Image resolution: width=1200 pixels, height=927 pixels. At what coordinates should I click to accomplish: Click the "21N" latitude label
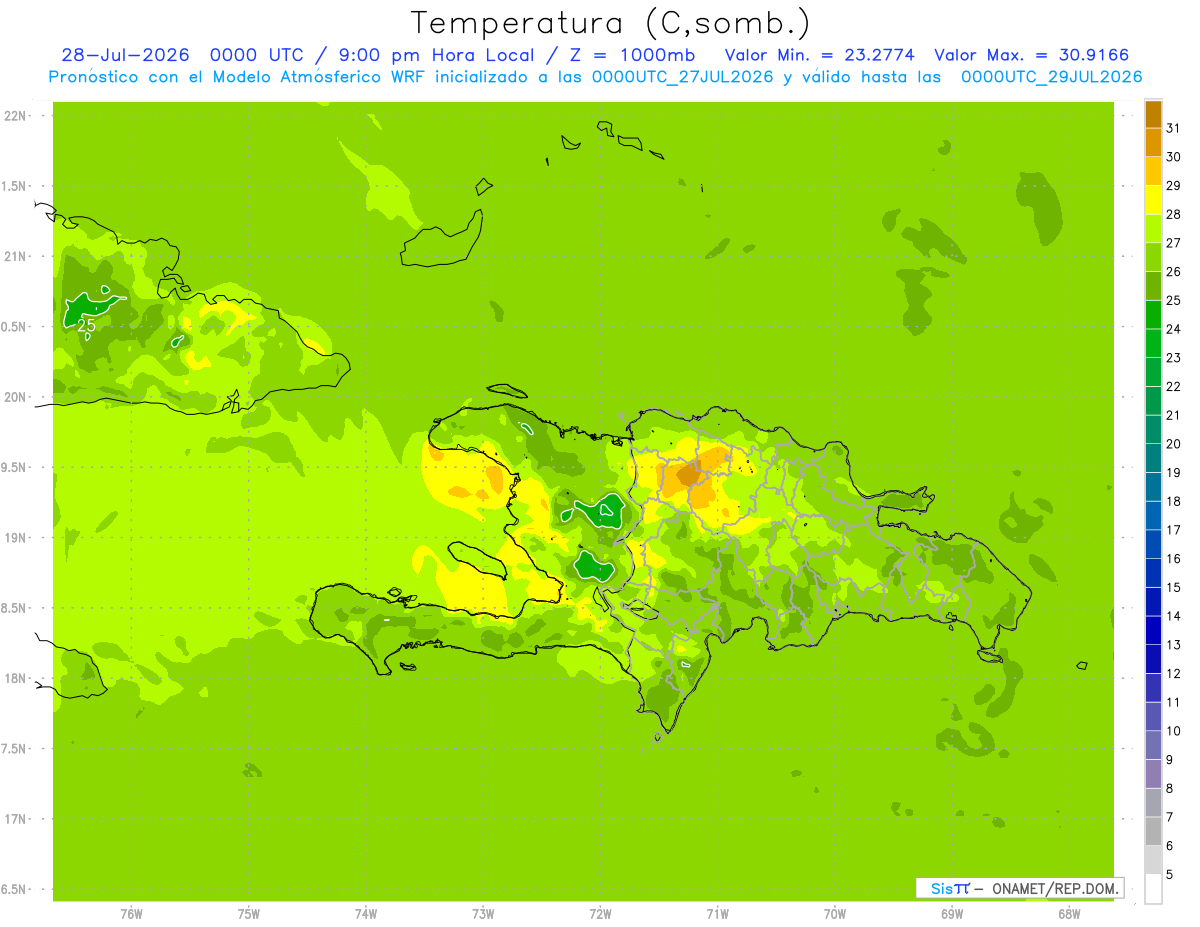tap(15, 256)
